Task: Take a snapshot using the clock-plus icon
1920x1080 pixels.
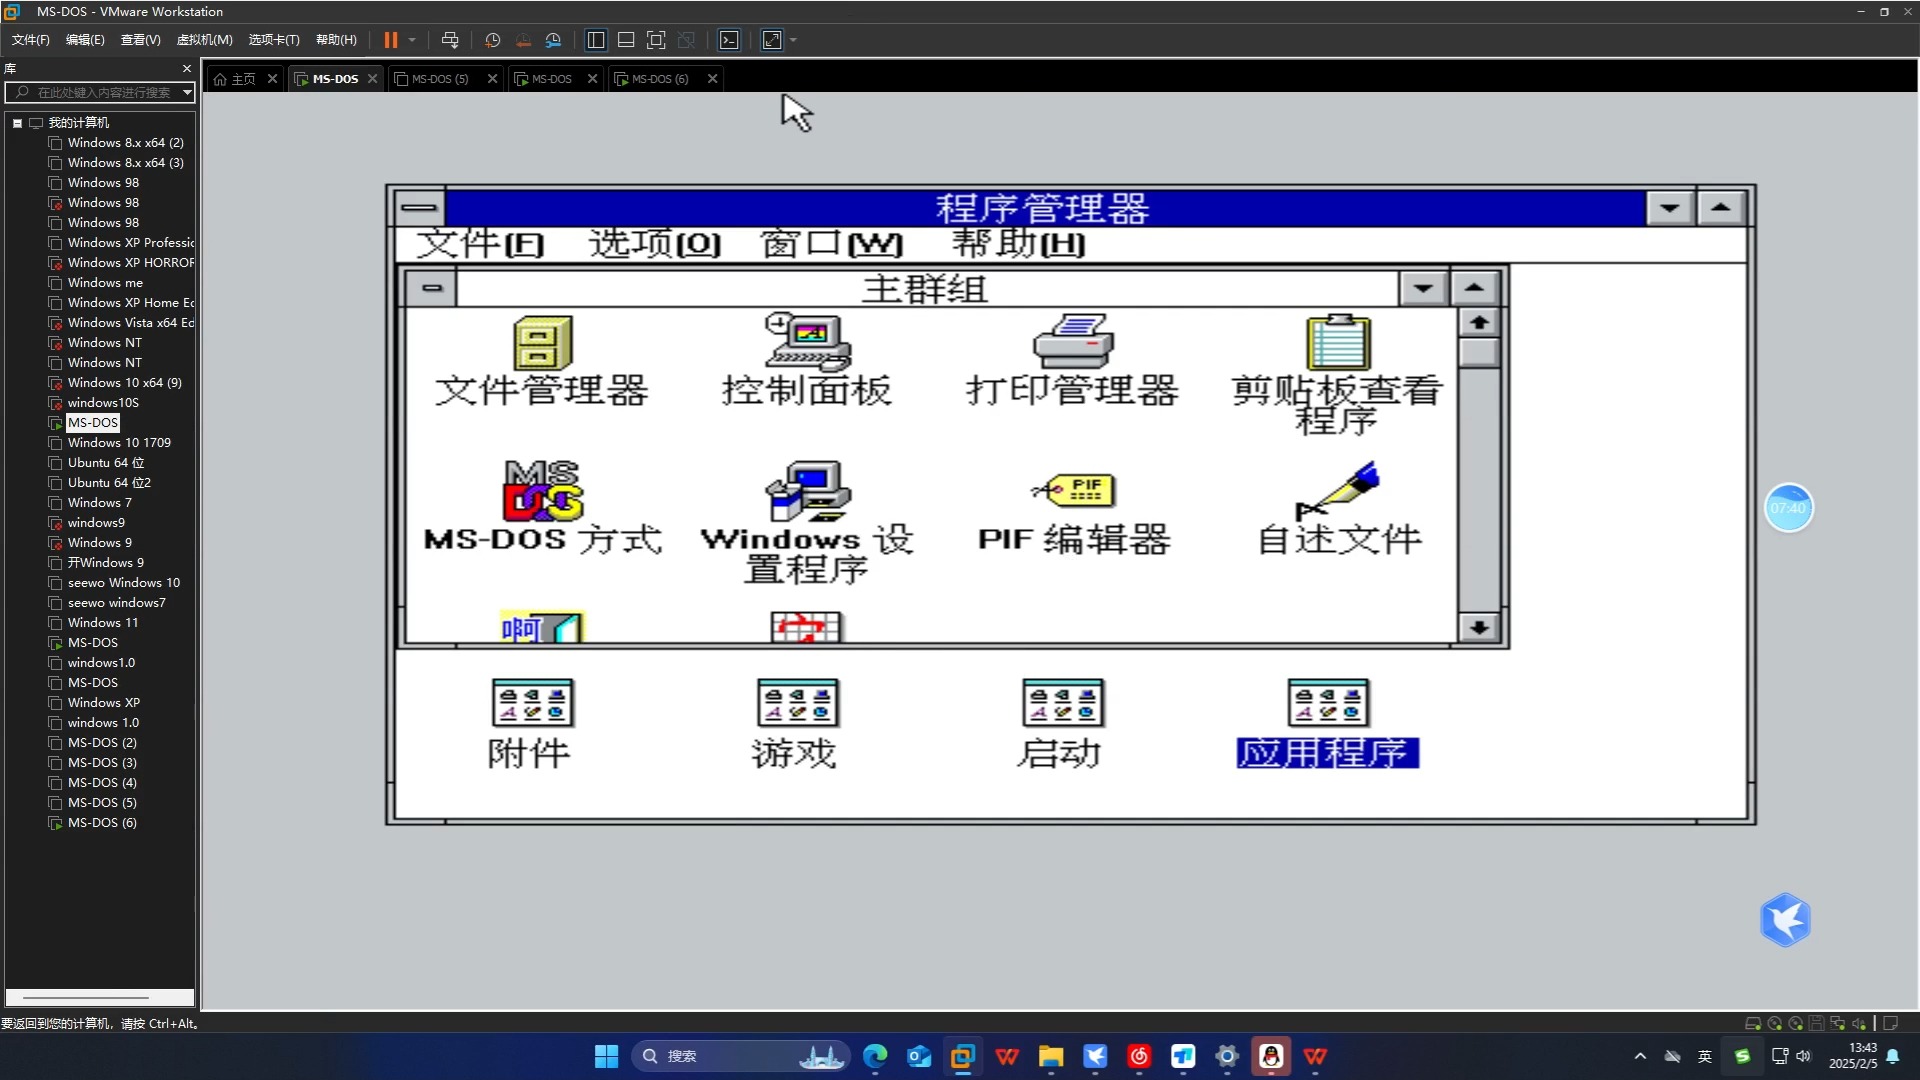Action: point(492,40)
